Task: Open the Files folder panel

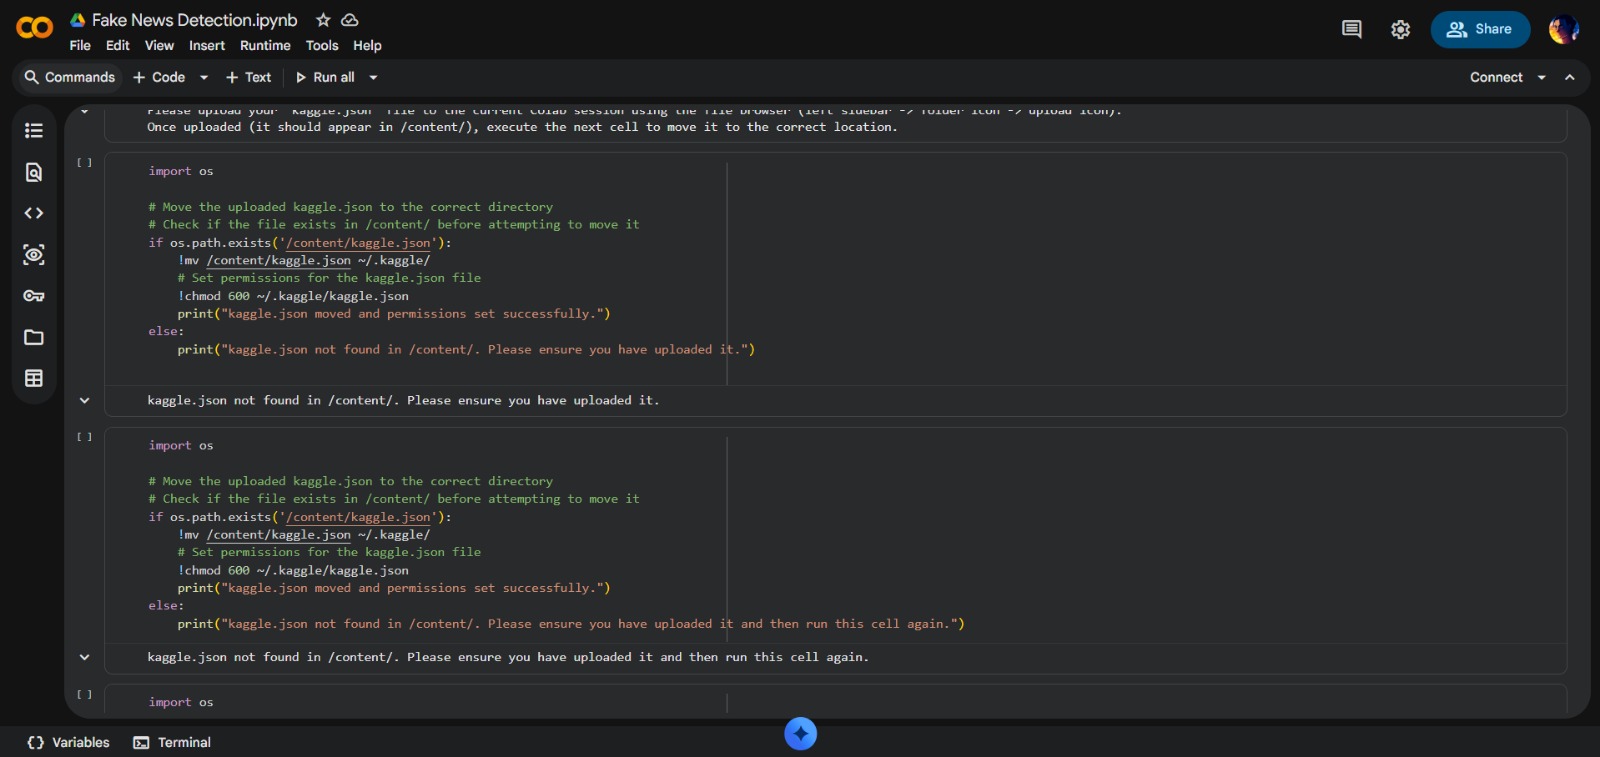Action: (34, 337)
